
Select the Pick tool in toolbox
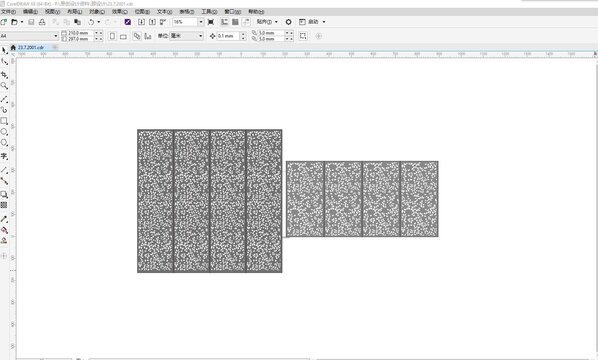(4, 50)
